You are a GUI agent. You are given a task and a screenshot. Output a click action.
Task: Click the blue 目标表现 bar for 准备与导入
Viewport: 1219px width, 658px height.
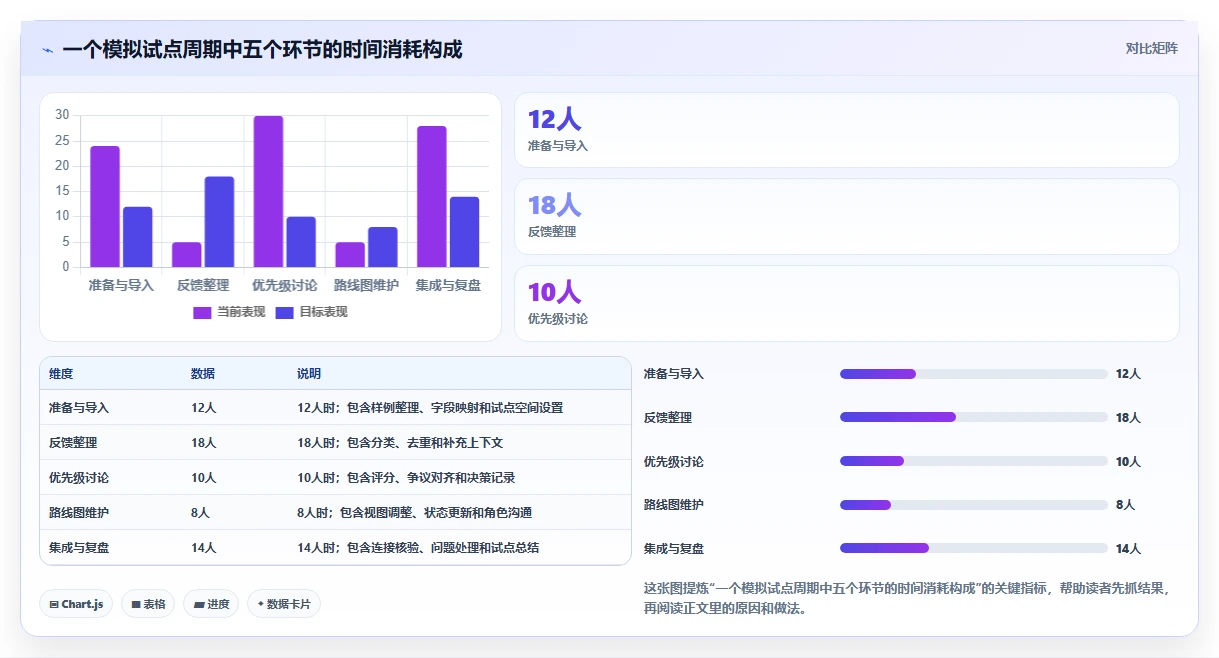[x=138, y=237]
